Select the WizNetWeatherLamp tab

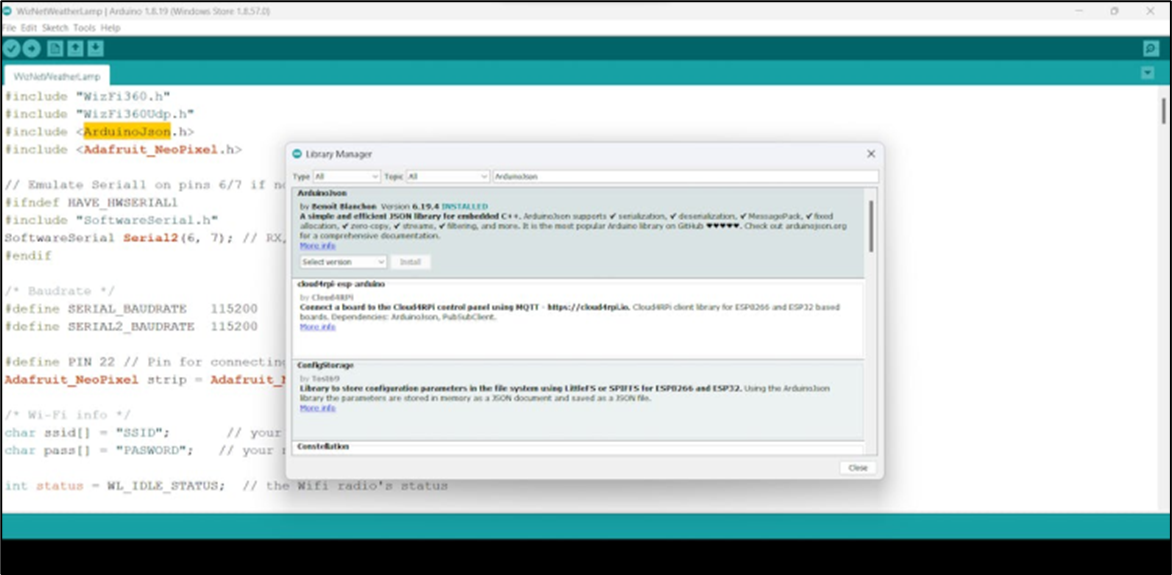(x=57, y=76)
